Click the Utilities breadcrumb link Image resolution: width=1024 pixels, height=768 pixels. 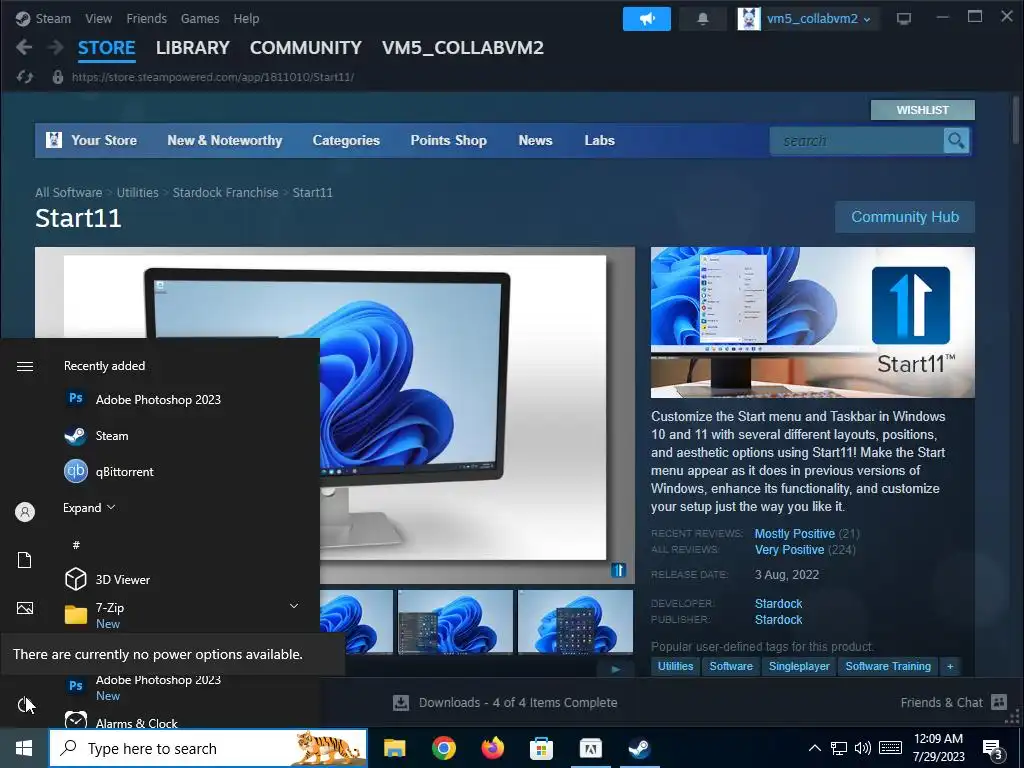[x=137, y=193]
